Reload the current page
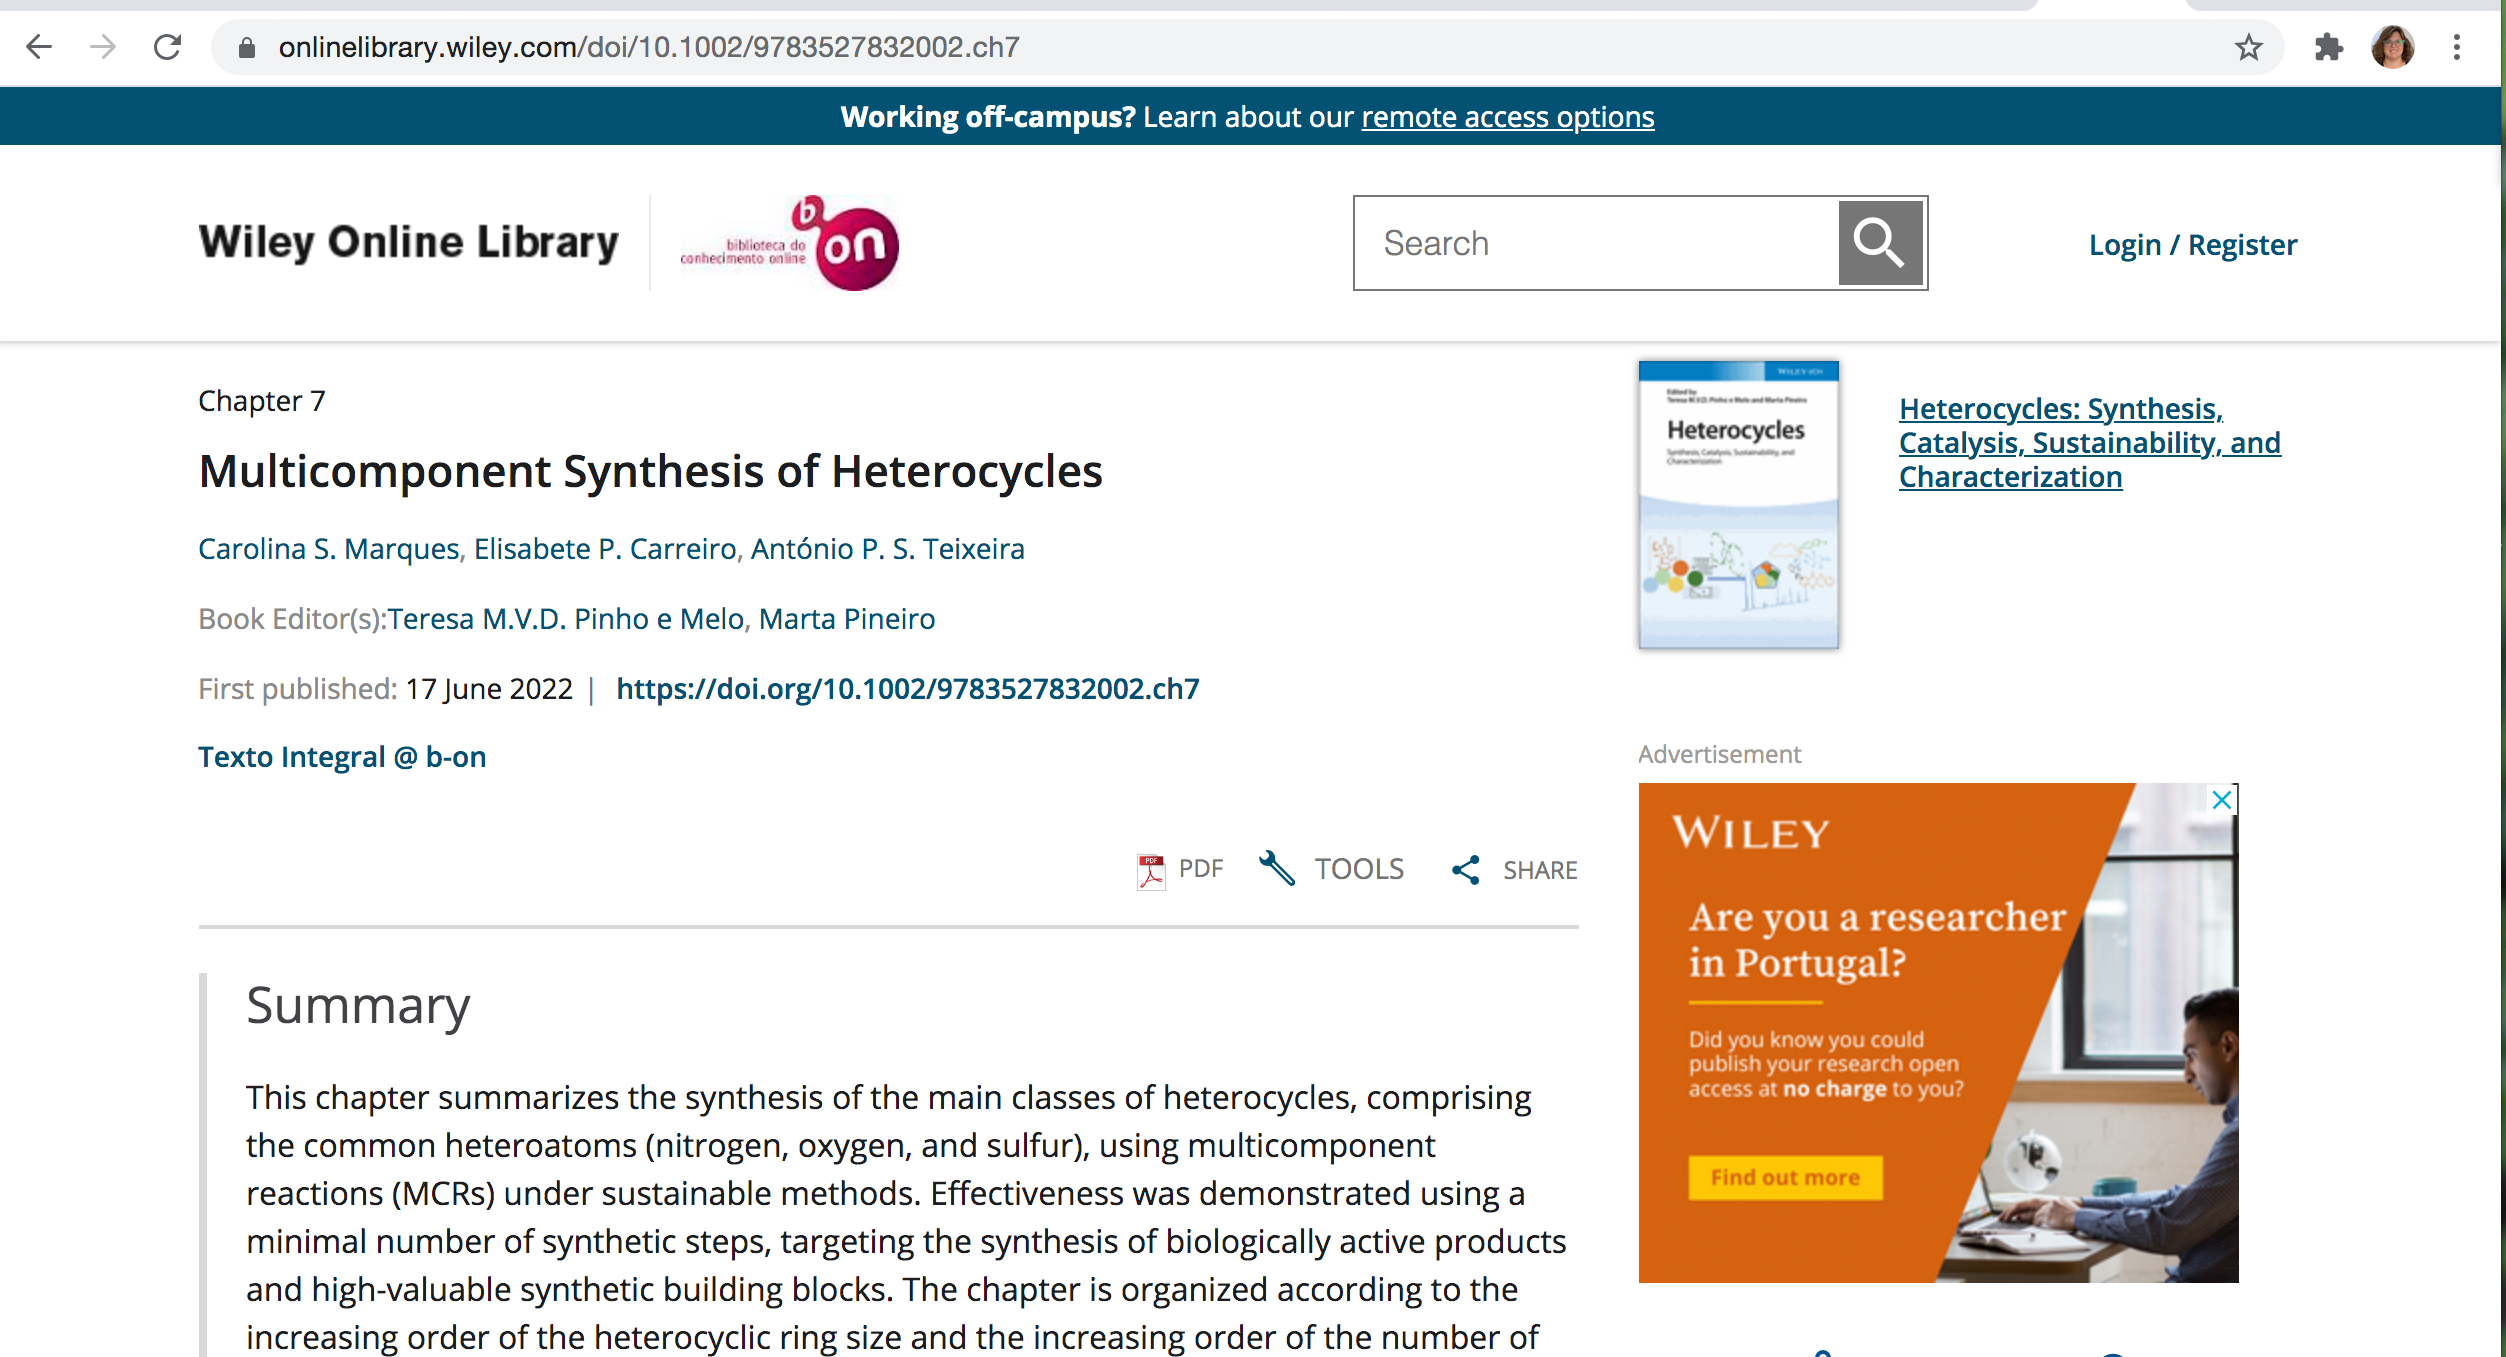 click(167, 47)
